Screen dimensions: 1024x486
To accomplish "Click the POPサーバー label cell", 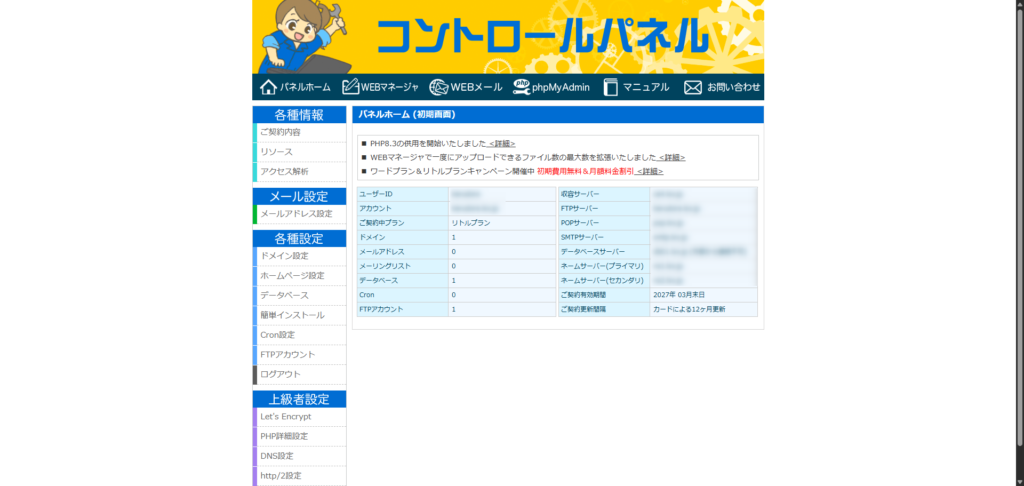I will point(603,223).
